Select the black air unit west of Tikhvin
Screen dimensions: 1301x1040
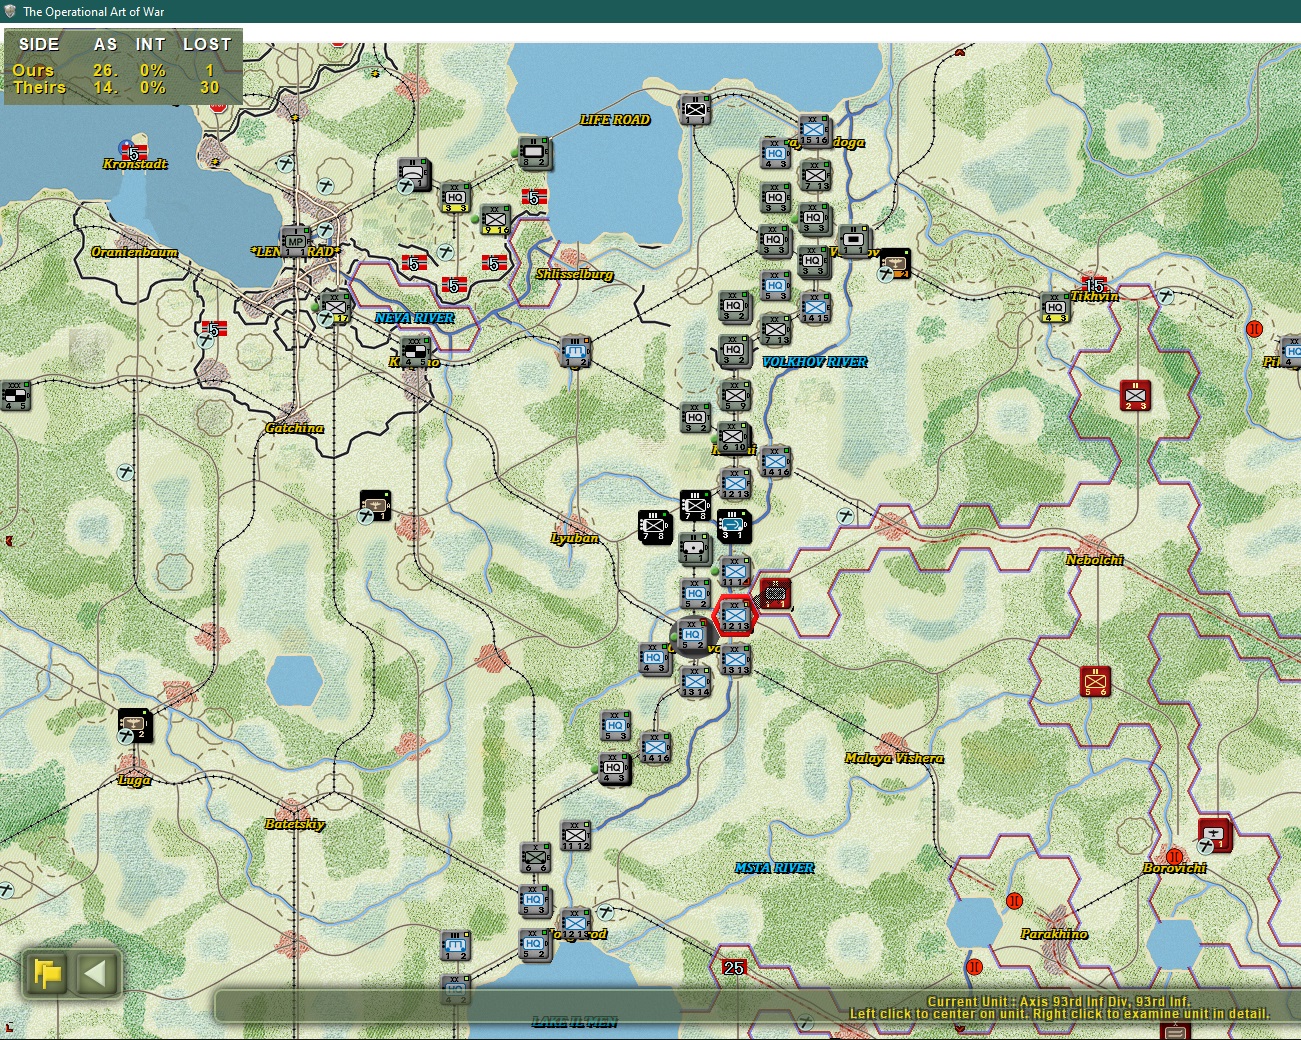click(895, 263)
